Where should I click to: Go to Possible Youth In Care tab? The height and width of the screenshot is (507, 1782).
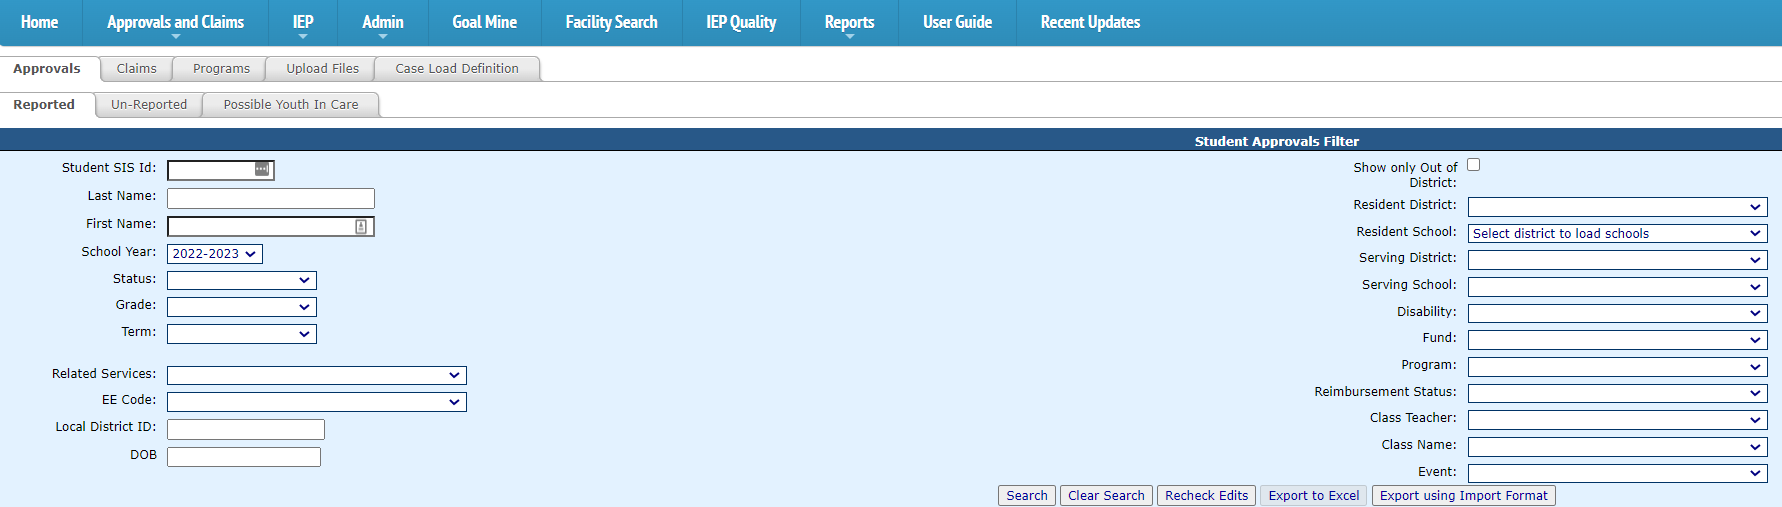(x=290, y=105)
